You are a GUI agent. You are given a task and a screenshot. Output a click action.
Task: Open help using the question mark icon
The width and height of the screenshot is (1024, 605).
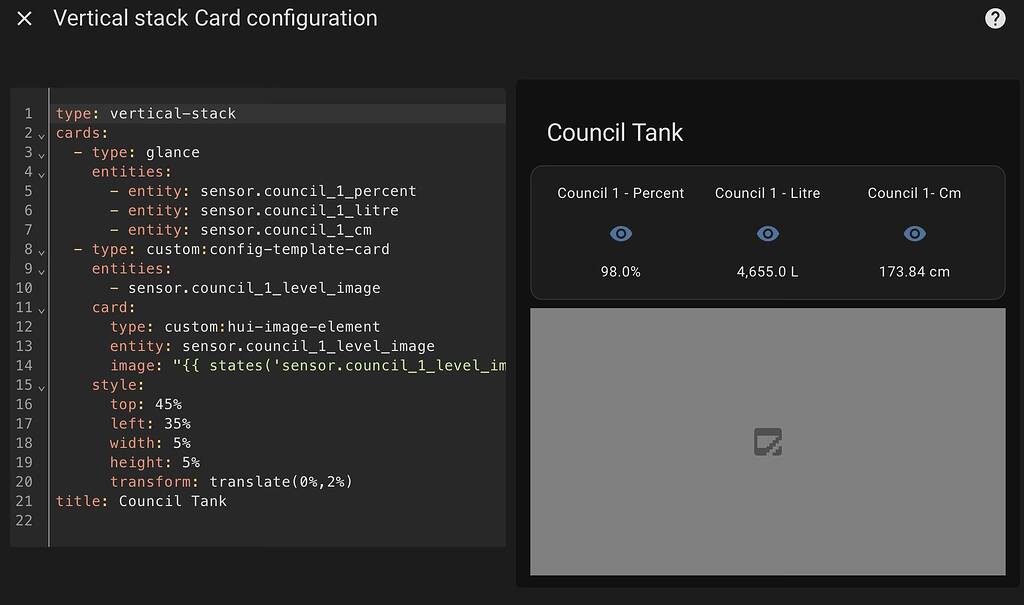tap(994, 17)
